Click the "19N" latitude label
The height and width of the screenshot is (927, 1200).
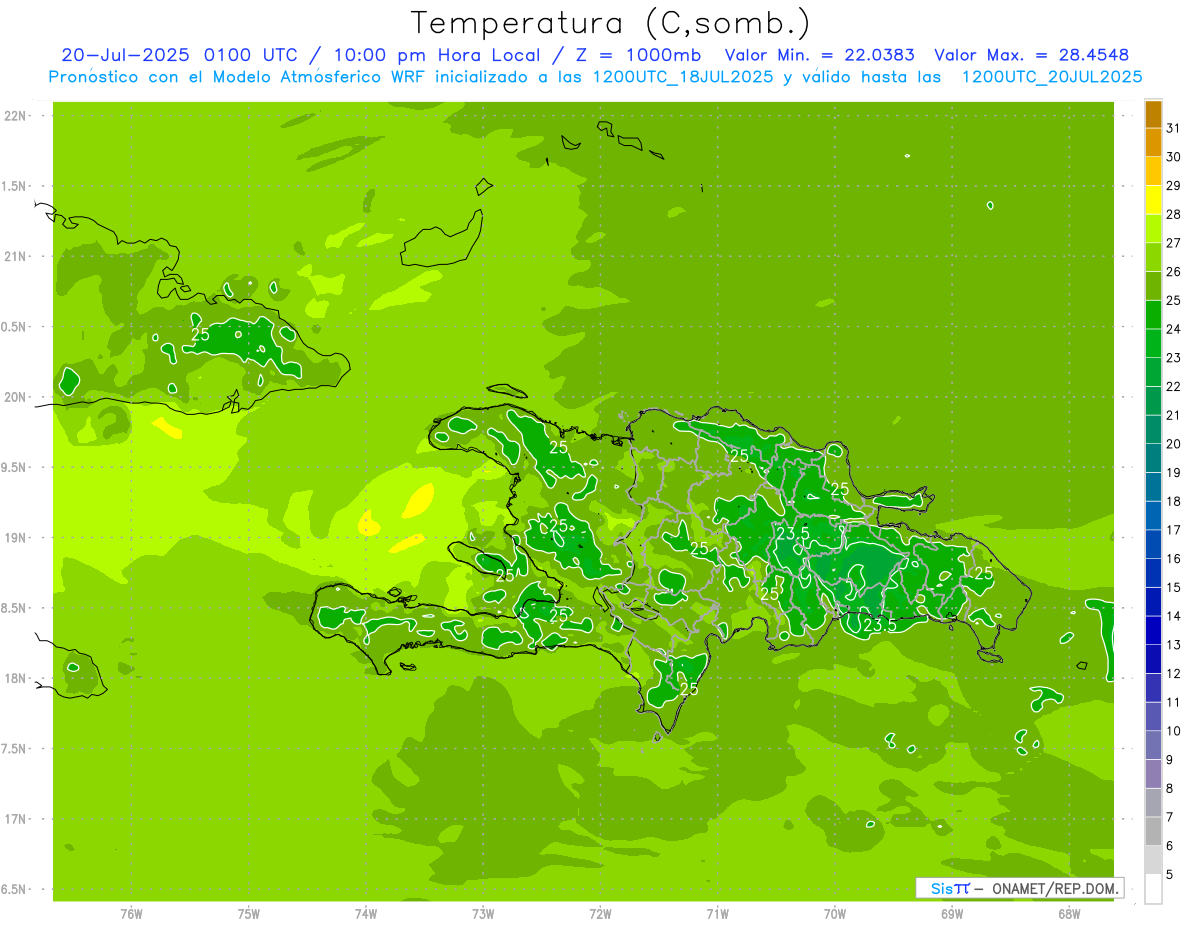[17, 538]
